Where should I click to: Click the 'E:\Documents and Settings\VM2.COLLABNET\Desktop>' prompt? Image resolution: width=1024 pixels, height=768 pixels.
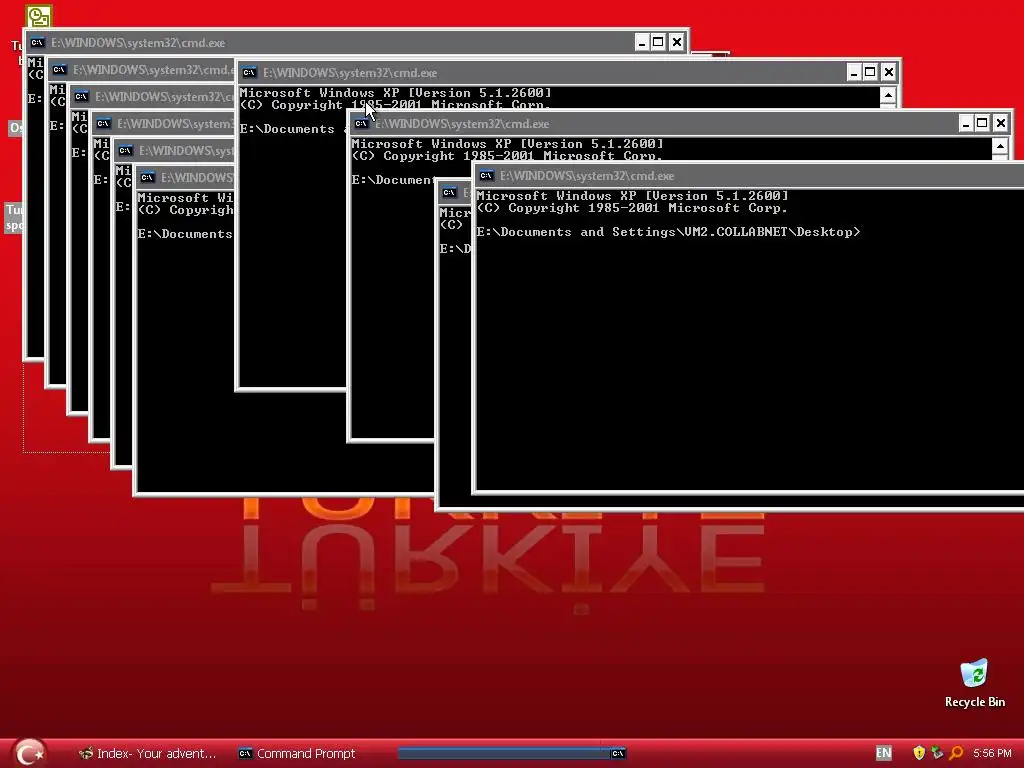pos(669,232)
